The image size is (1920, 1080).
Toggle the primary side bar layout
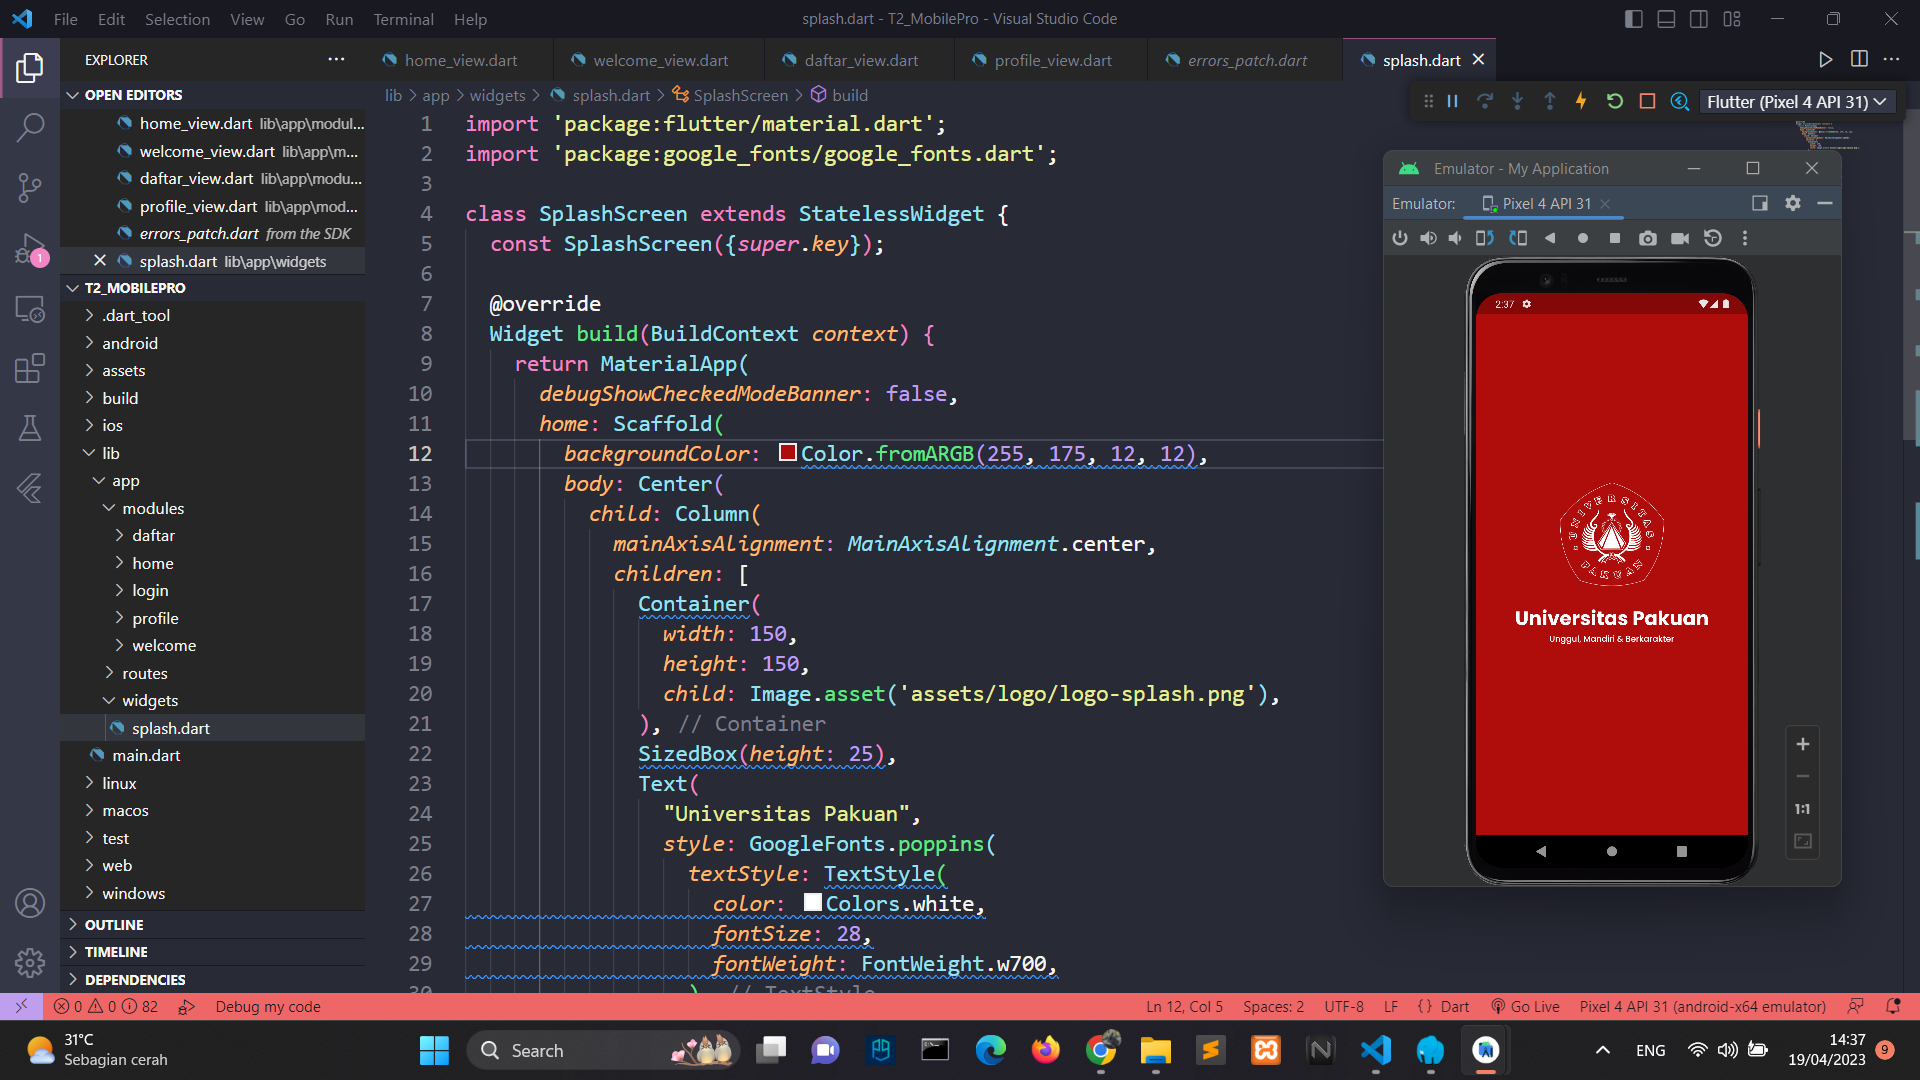click(1633, 19)
